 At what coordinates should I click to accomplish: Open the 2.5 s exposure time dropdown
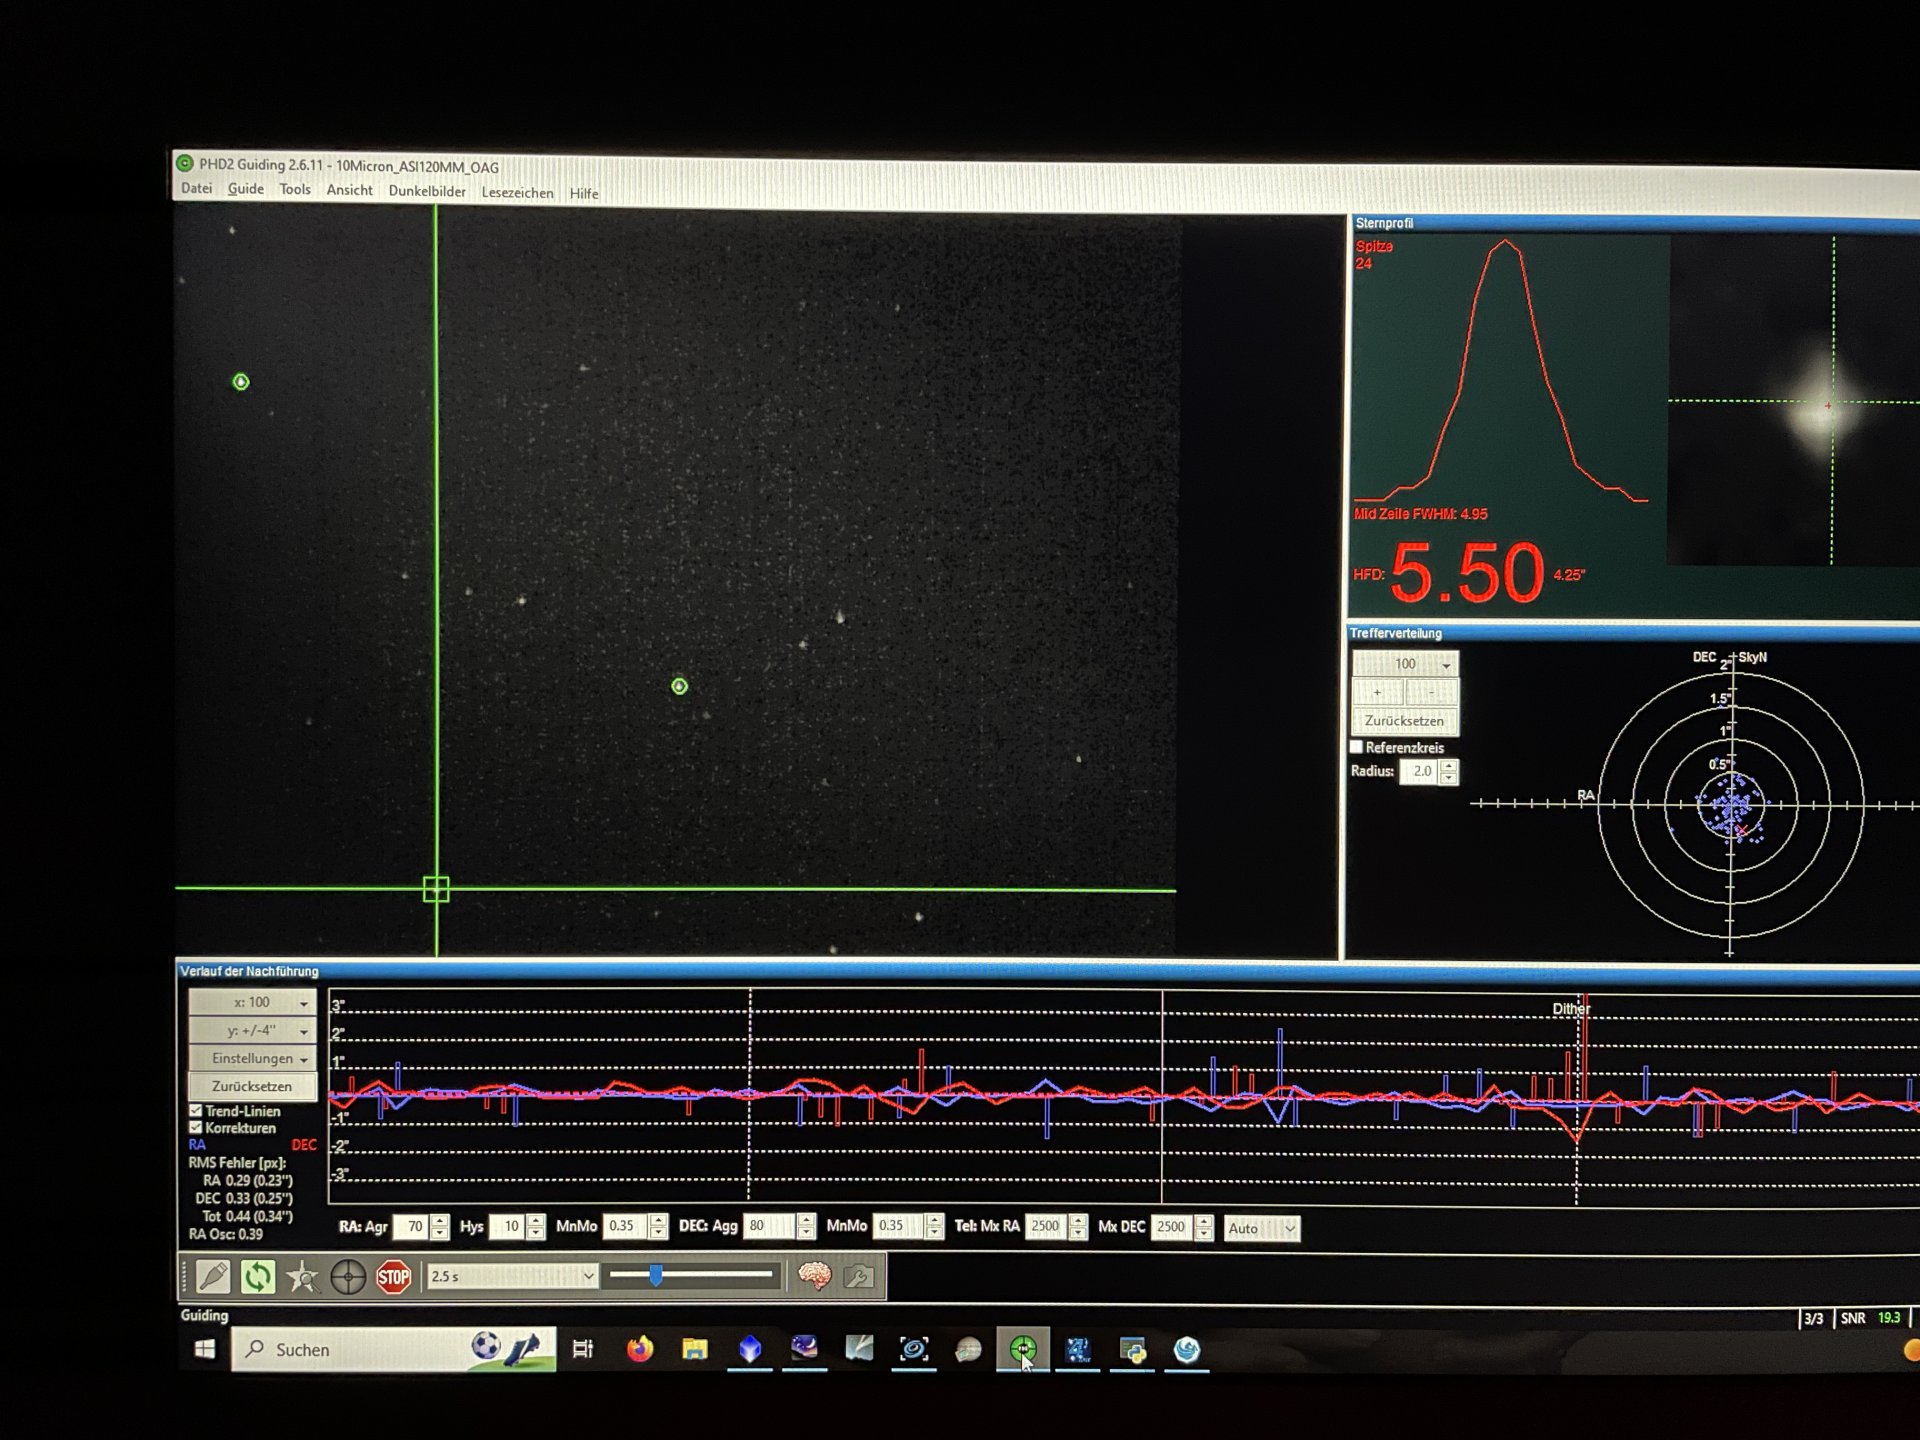[x=513, y=1276]
